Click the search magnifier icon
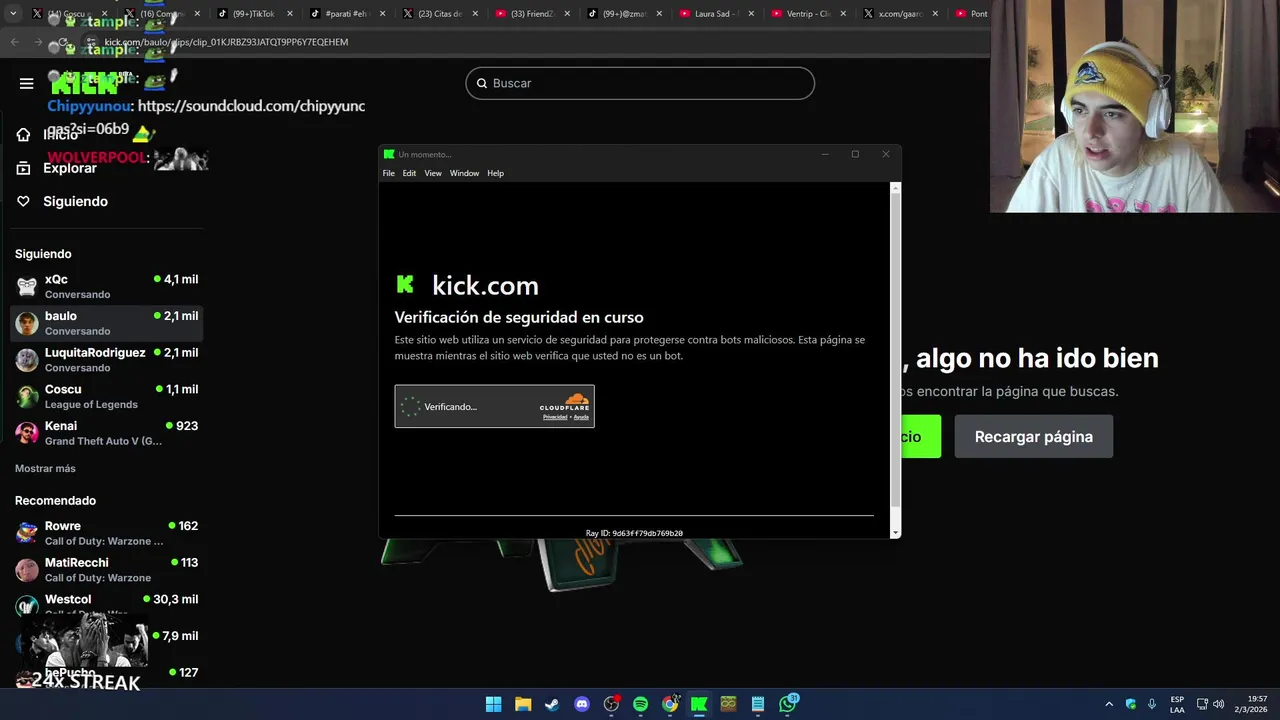The image size is (1280, 720). tap(482, 83)
